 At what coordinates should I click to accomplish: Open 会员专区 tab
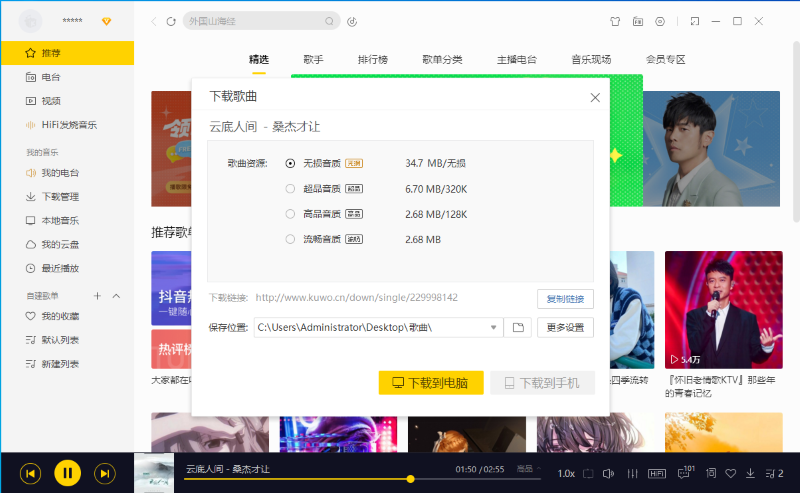click(x=666, y=60)
